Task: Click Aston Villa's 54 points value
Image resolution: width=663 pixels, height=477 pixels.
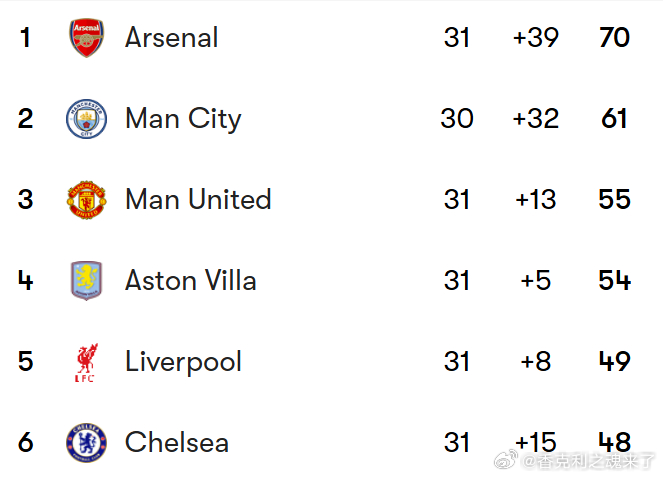Action: tap(614, 281)
